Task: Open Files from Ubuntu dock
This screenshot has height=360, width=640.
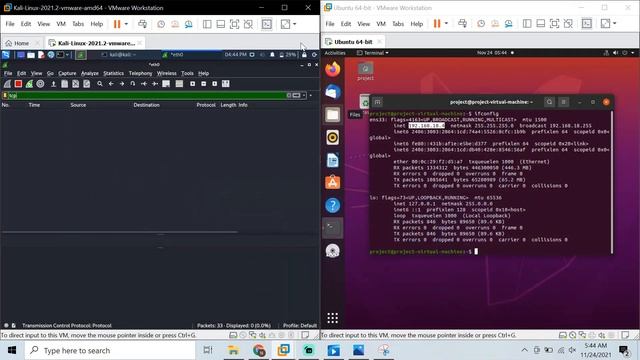Action: 333,115
